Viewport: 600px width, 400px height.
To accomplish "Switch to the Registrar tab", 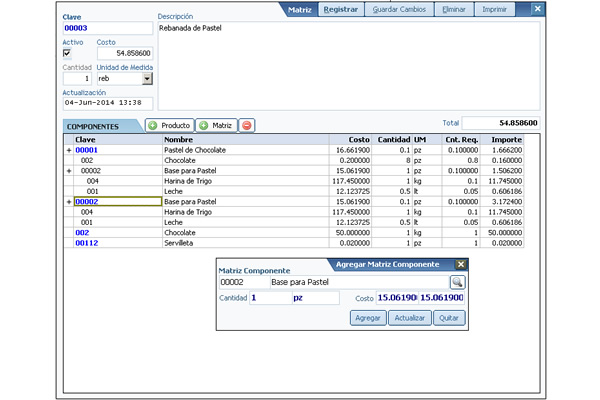I will tap(342, 10).
